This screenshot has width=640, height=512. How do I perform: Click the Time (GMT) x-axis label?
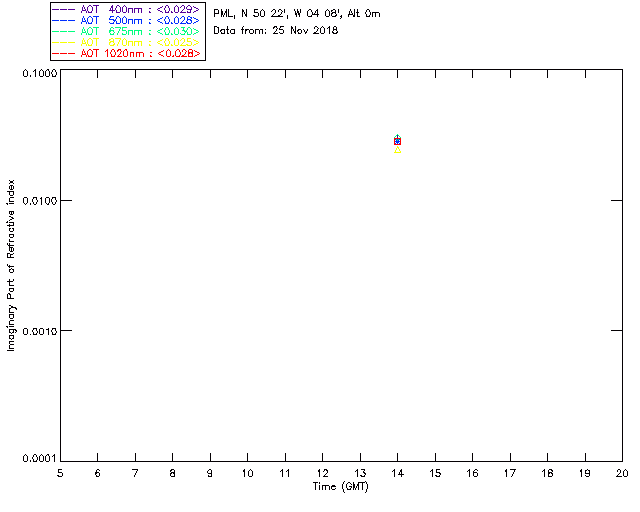pos(341,485)
